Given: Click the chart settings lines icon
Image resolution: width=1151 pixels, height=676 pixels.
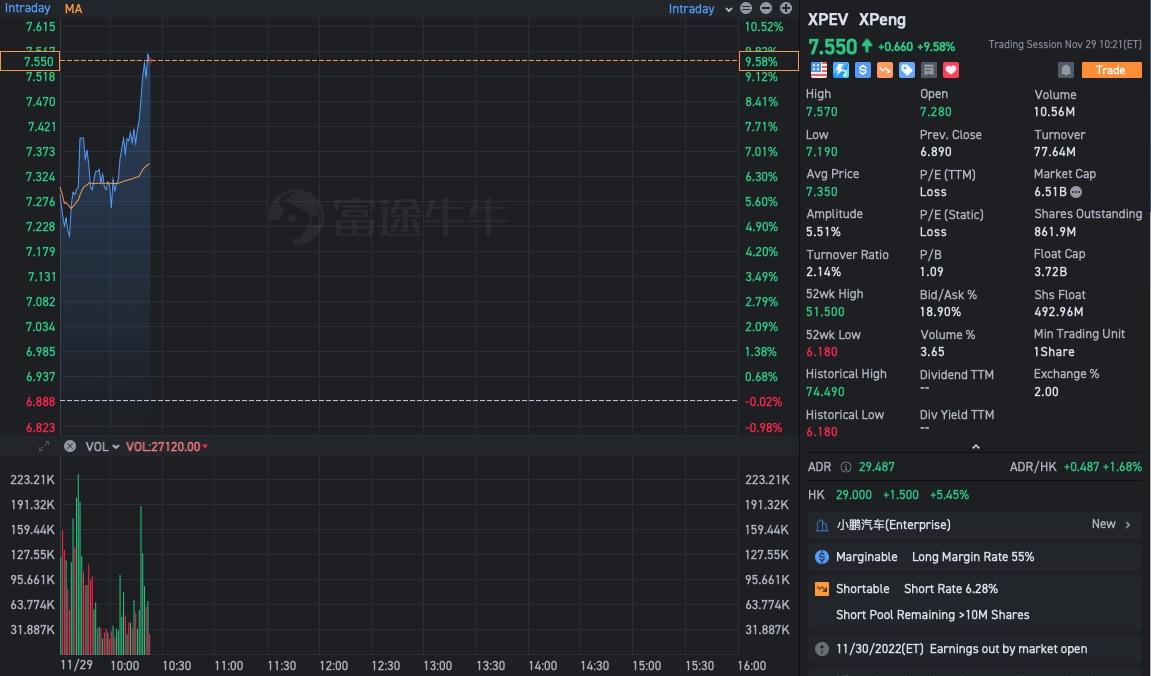Looking at the screenshot, I should click(746, 8).
